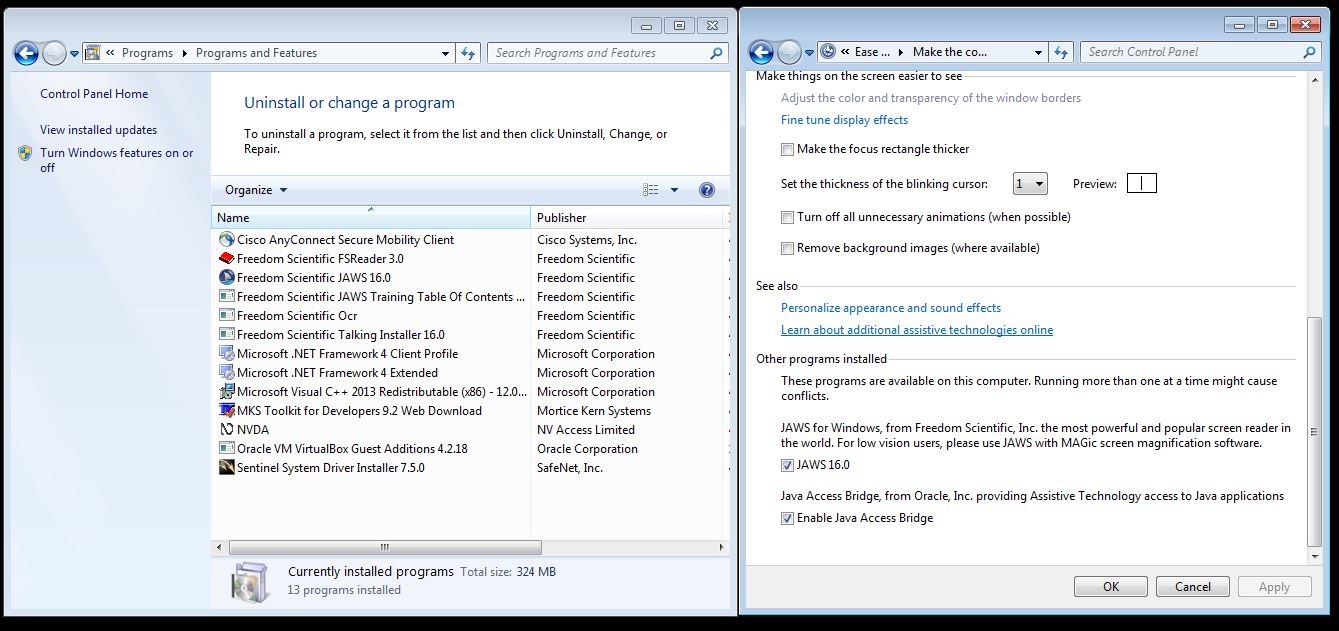The width and height of the screenshot is (1339, 631).
Task: Click the NVDA program icon
Action: click(226, 430)
